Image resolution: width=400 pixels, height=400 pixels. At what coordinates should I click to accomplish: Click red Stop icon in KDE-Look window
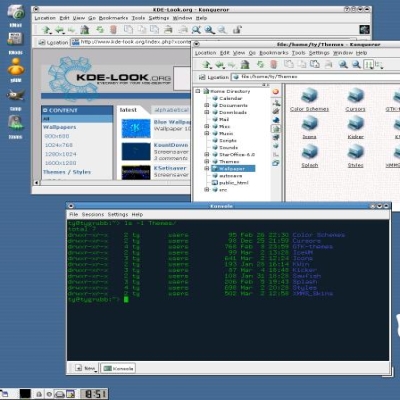coord(113,30)
